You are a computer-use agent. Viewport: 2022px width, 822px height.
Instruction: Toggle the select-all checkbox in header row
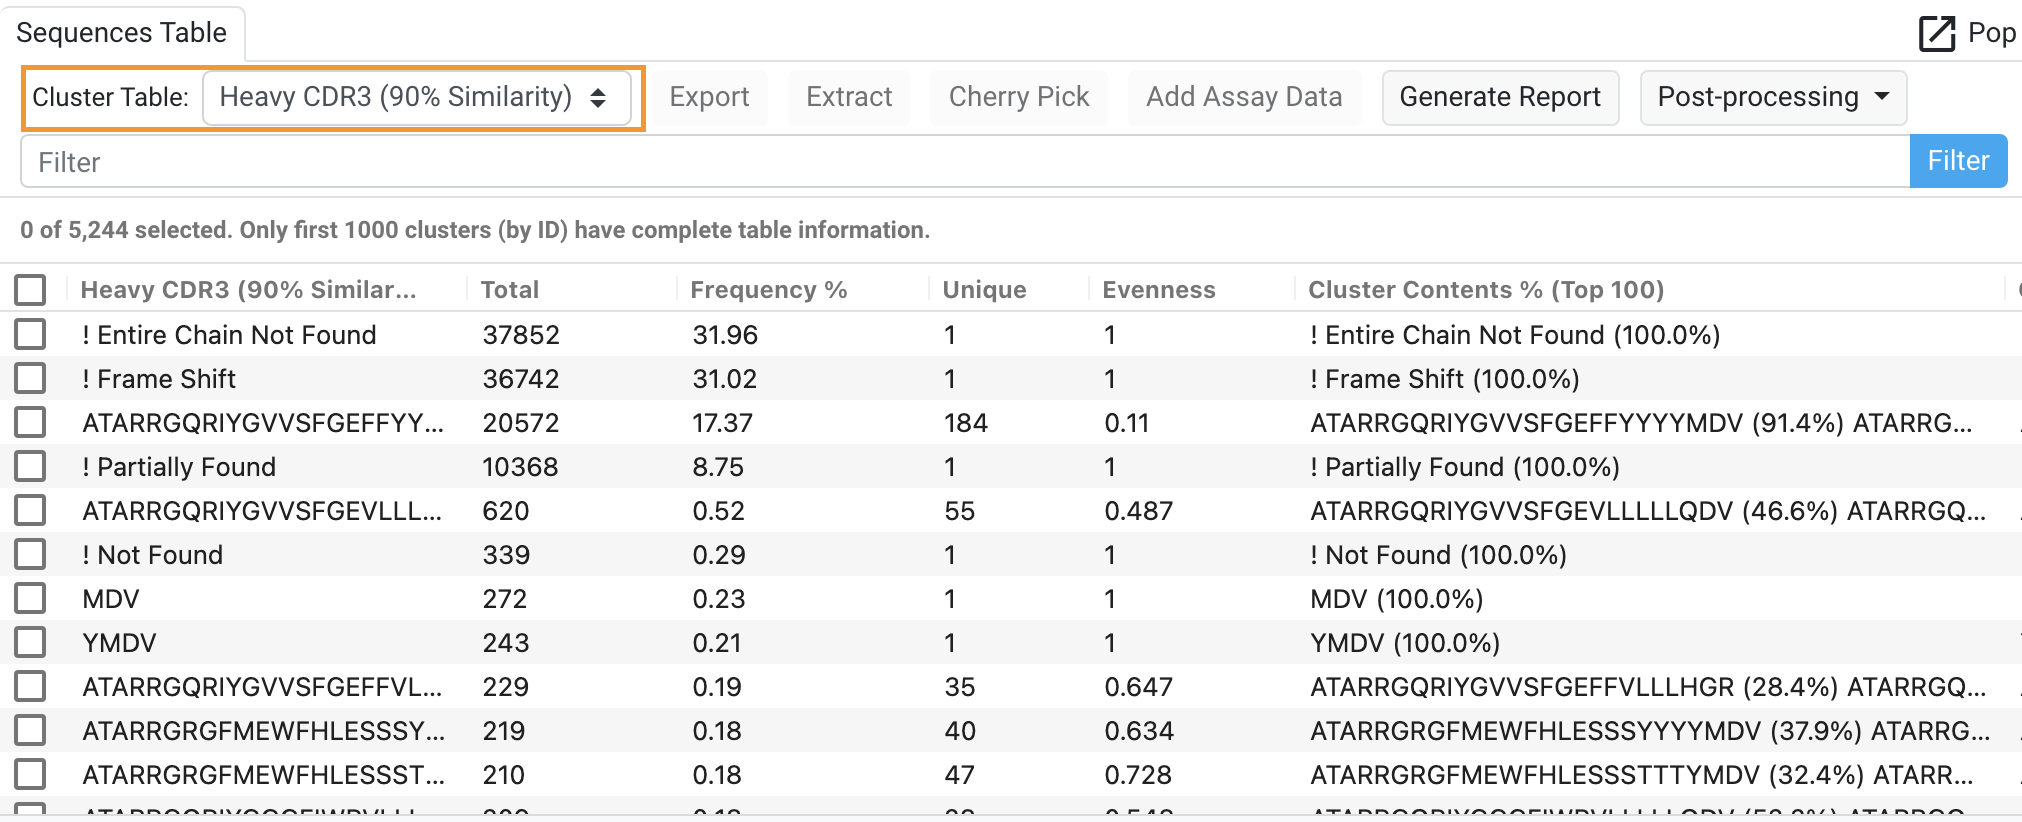pos(30,290)
